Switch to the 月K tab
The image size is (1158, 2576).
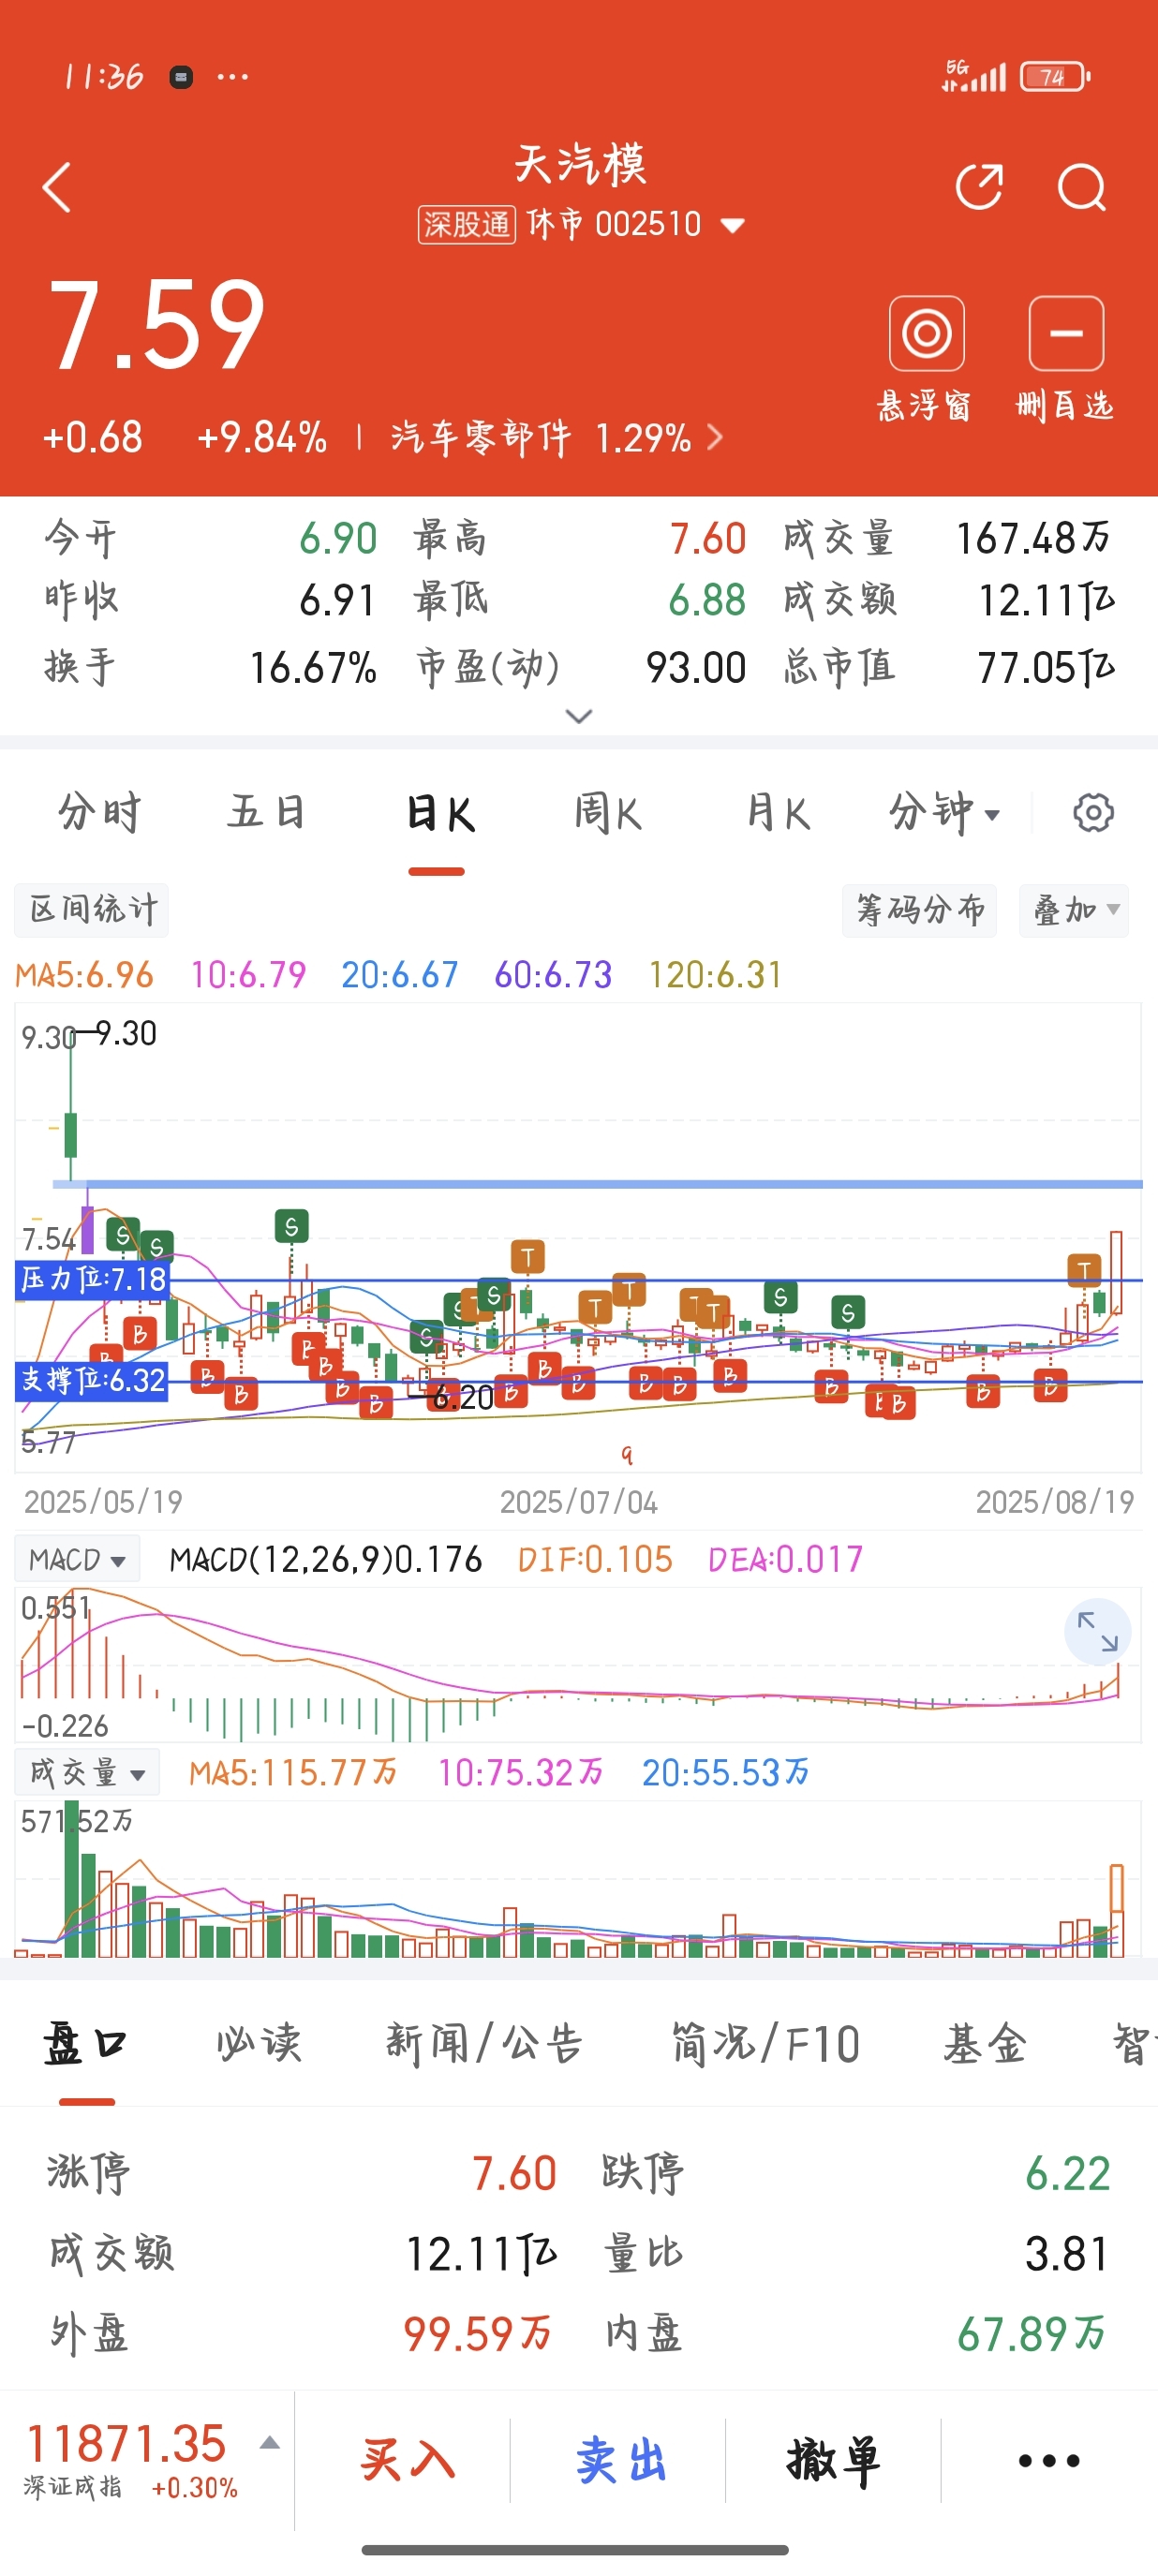pos(778,813)
